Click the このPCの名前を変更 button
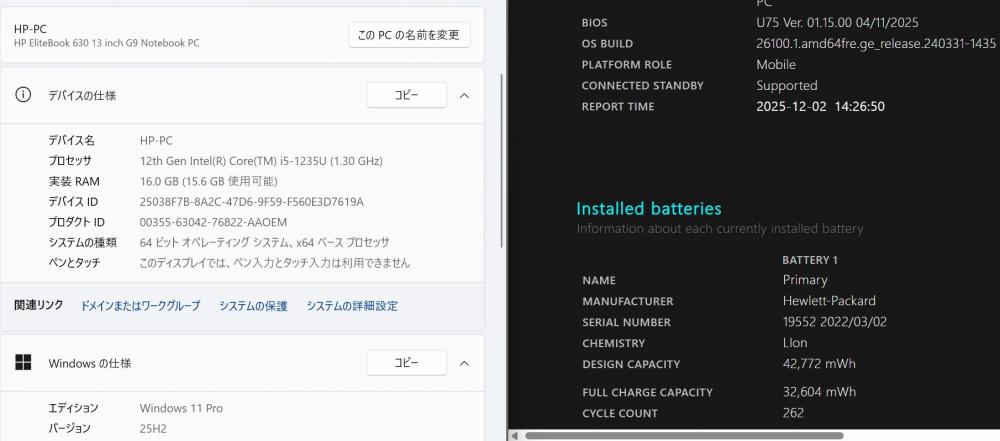Screen dimensions: 1000x441 coord(409,35)
